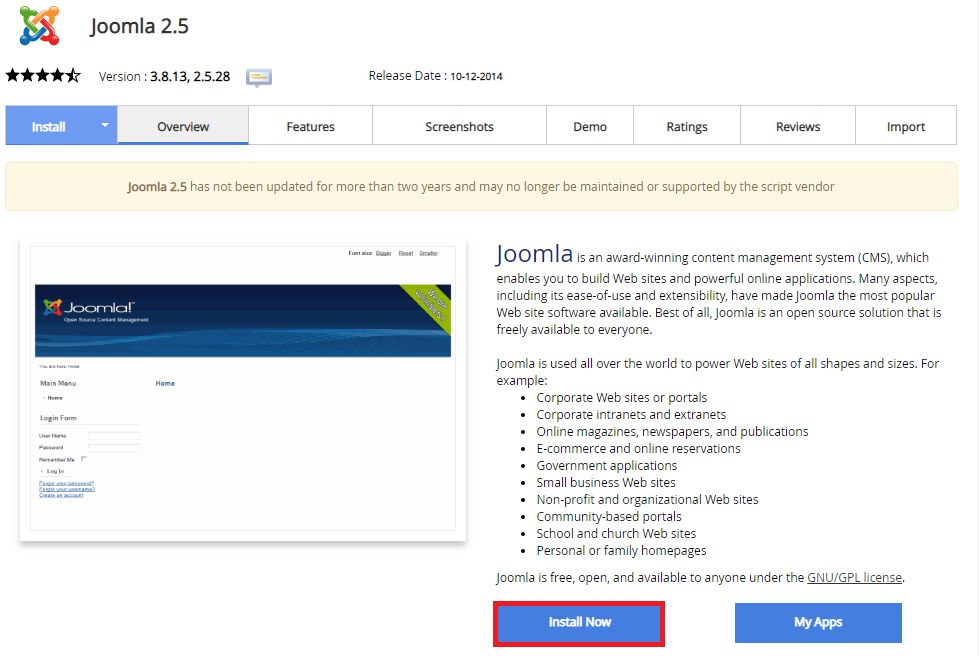Open the Import tab
The width and height of the screenshot is (979, 656).
(x=906, y=127)
